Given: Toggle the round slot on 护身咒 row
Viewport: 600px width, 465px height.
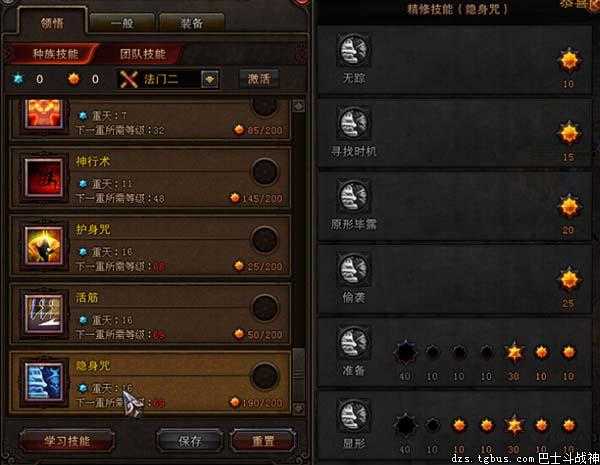Looking at the screenshot, I should (x=265, y=240).
